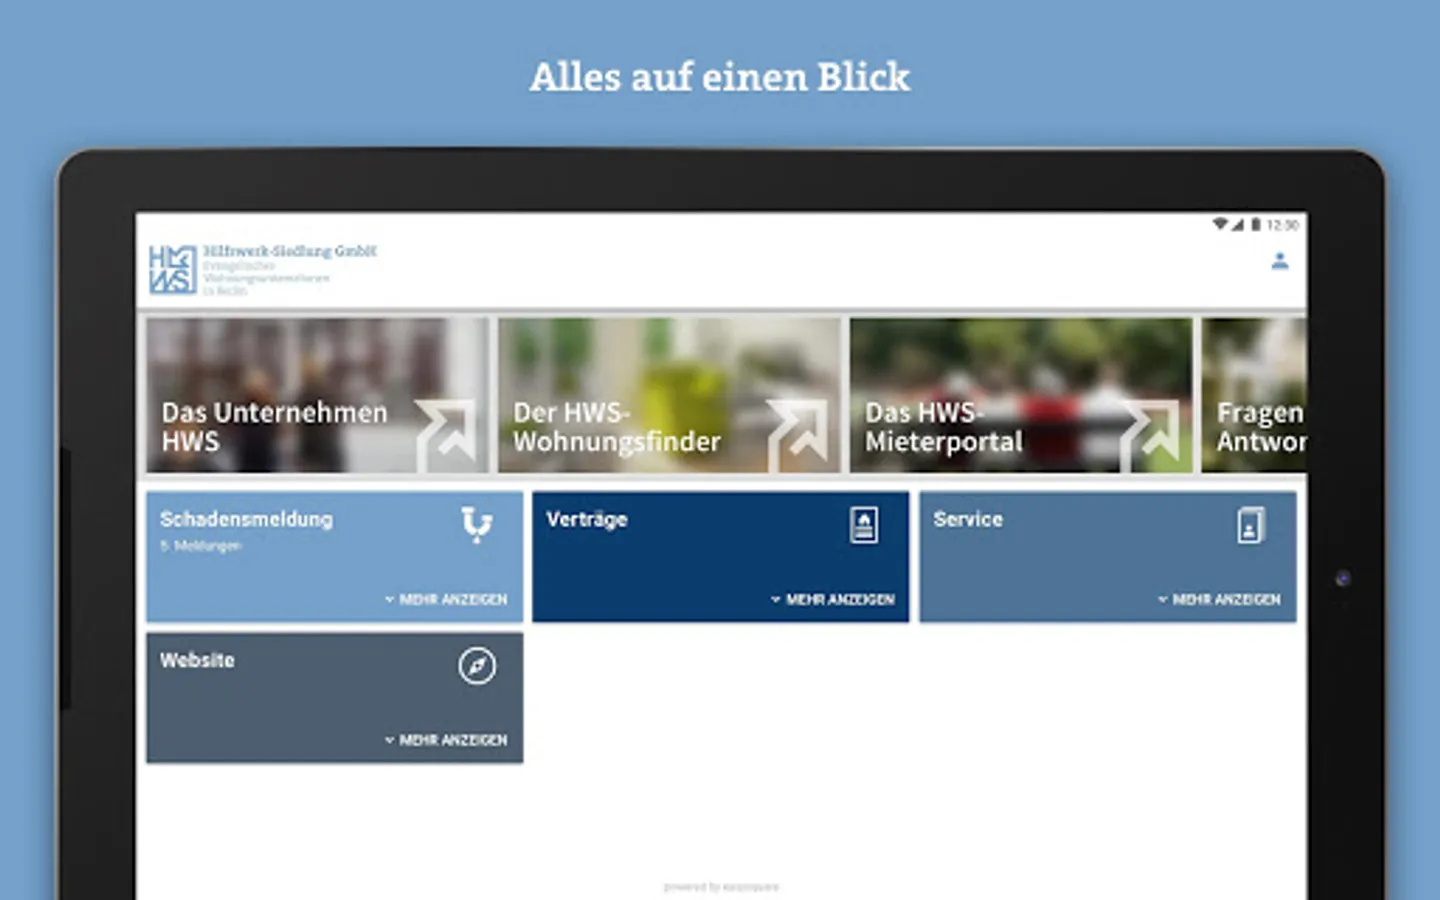Select the Service card title

tap(968, 519)
